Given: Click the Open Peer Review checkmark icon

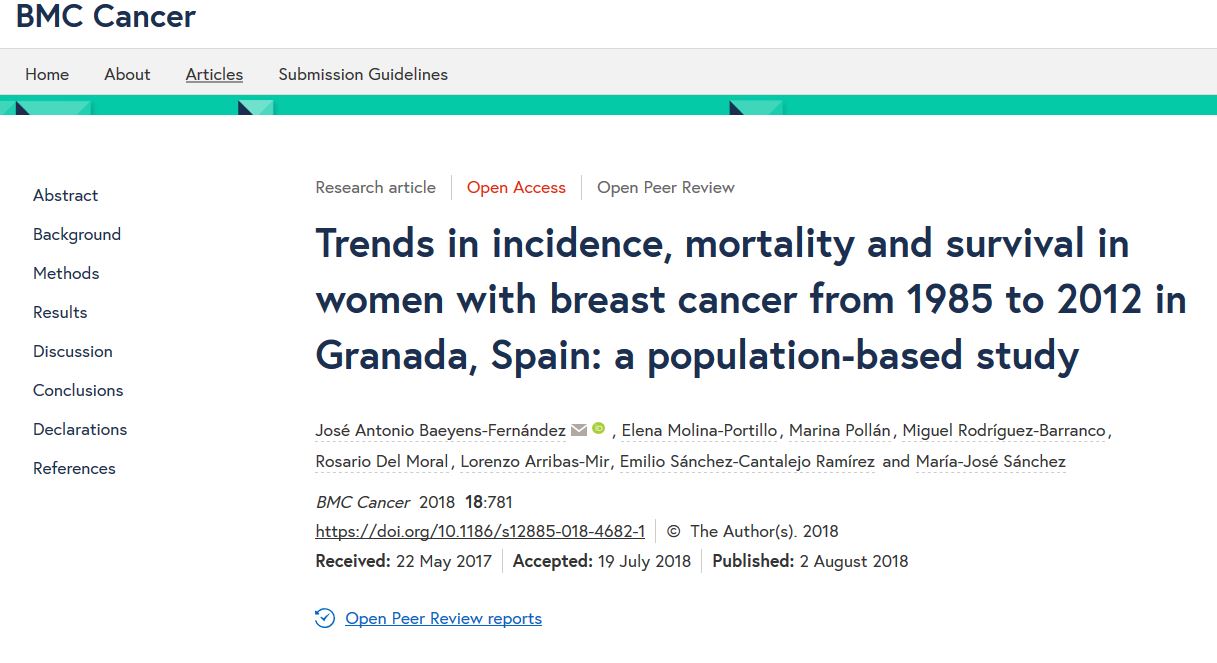Looking at the screenshot, I should 325,618.
